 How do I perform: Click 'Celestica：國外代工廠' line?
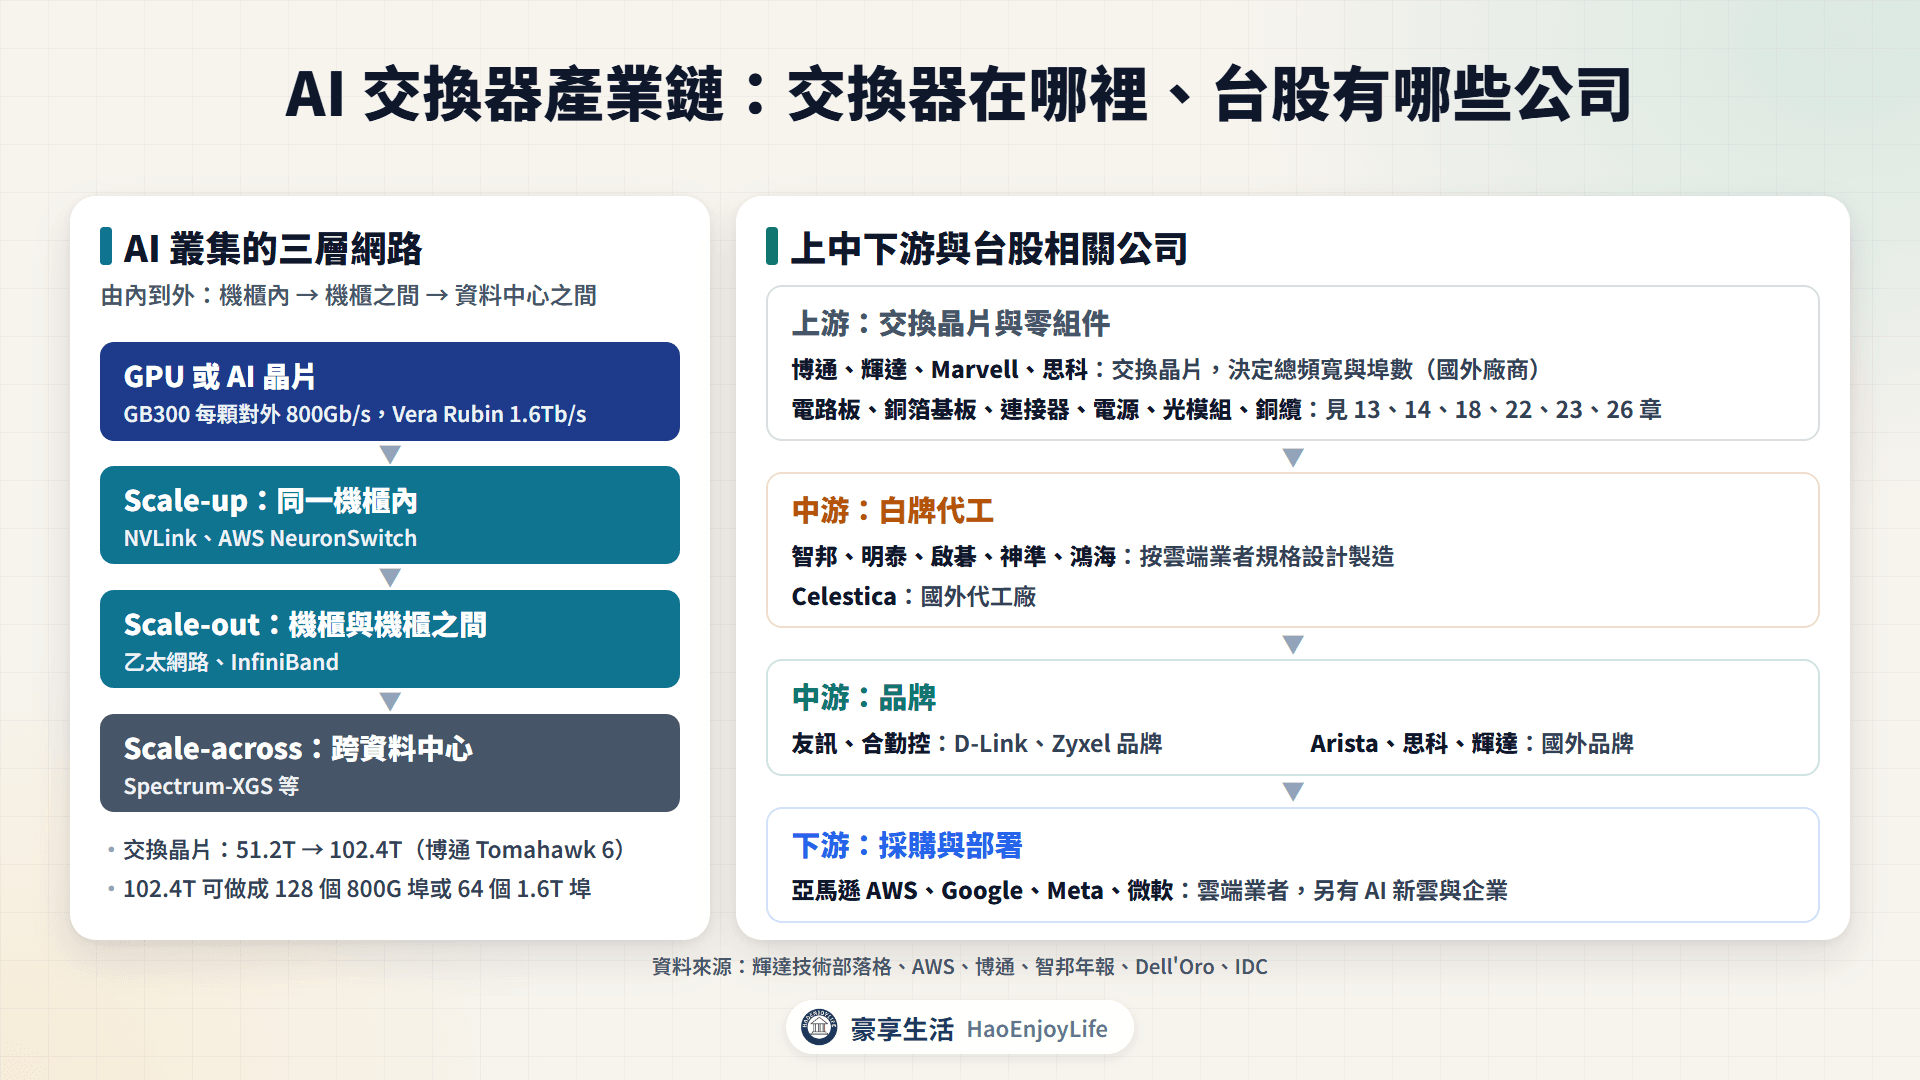click(914, 597)
